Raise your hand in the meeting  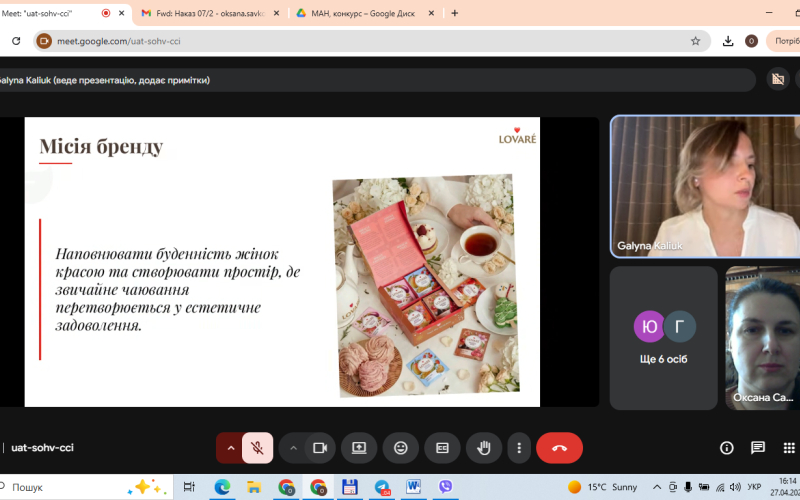pos(484,448)
